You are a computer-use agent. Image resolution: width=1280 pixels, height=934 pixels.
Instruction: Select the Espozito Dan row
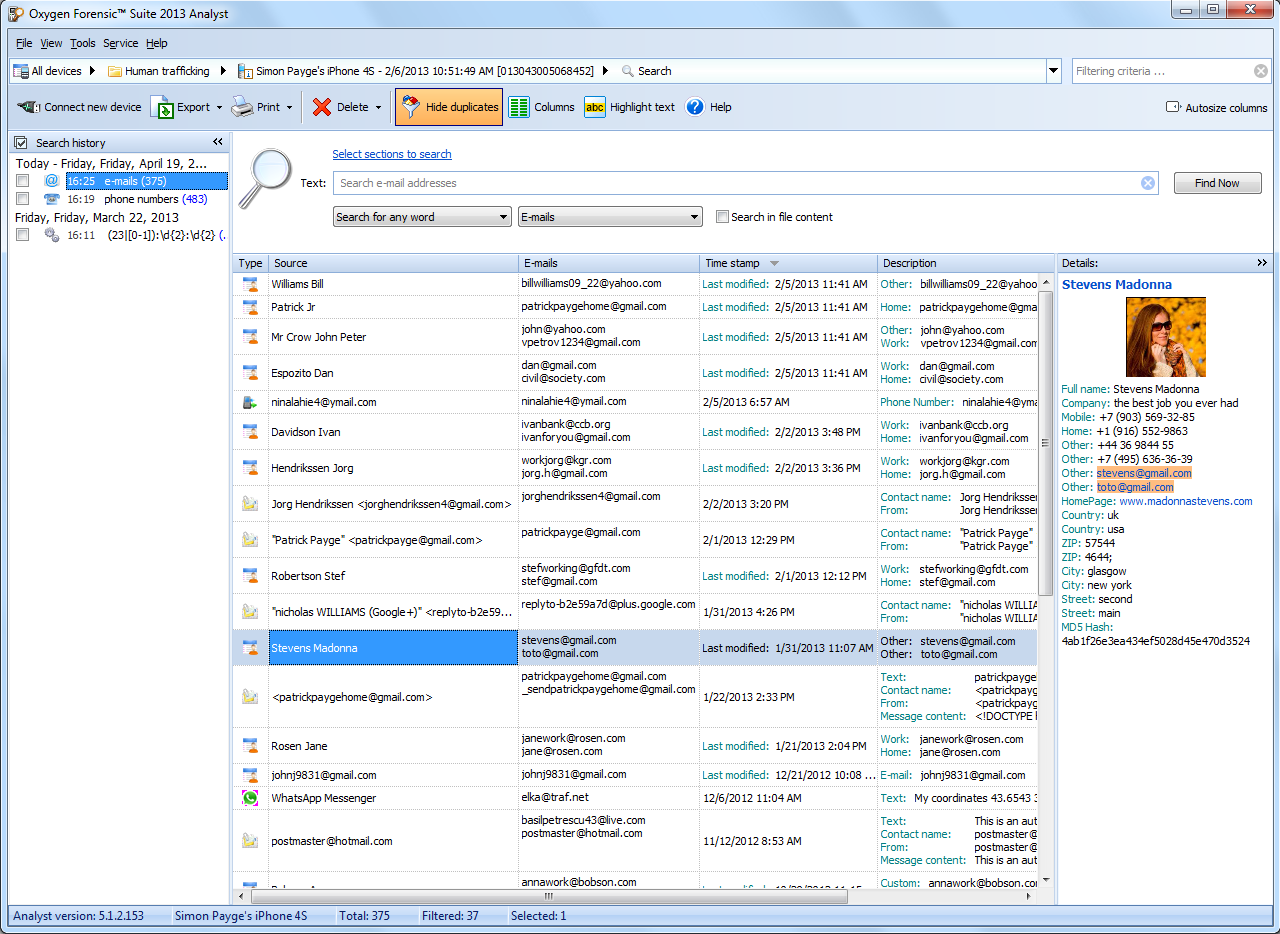coord(635,373)
